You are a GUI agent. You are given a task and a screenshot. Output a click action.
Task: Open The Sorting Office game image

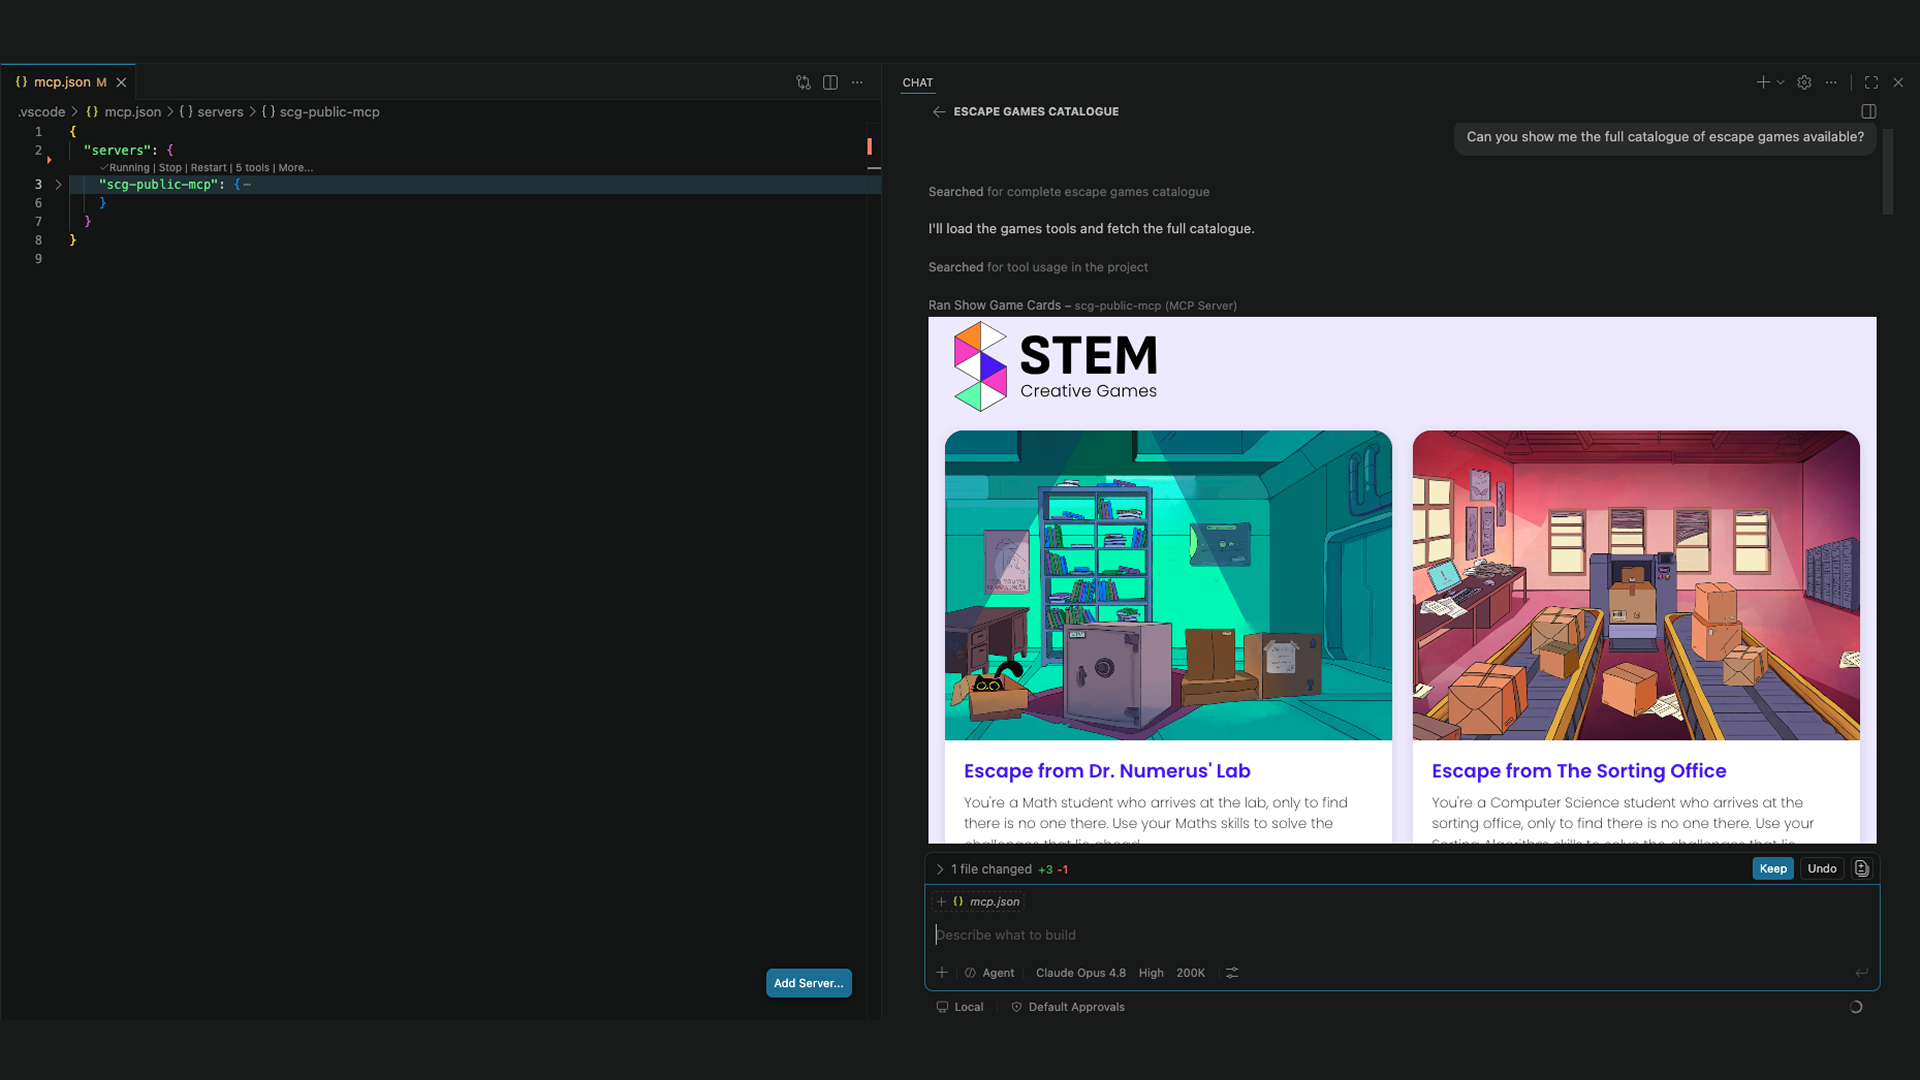coord(1636,586)
